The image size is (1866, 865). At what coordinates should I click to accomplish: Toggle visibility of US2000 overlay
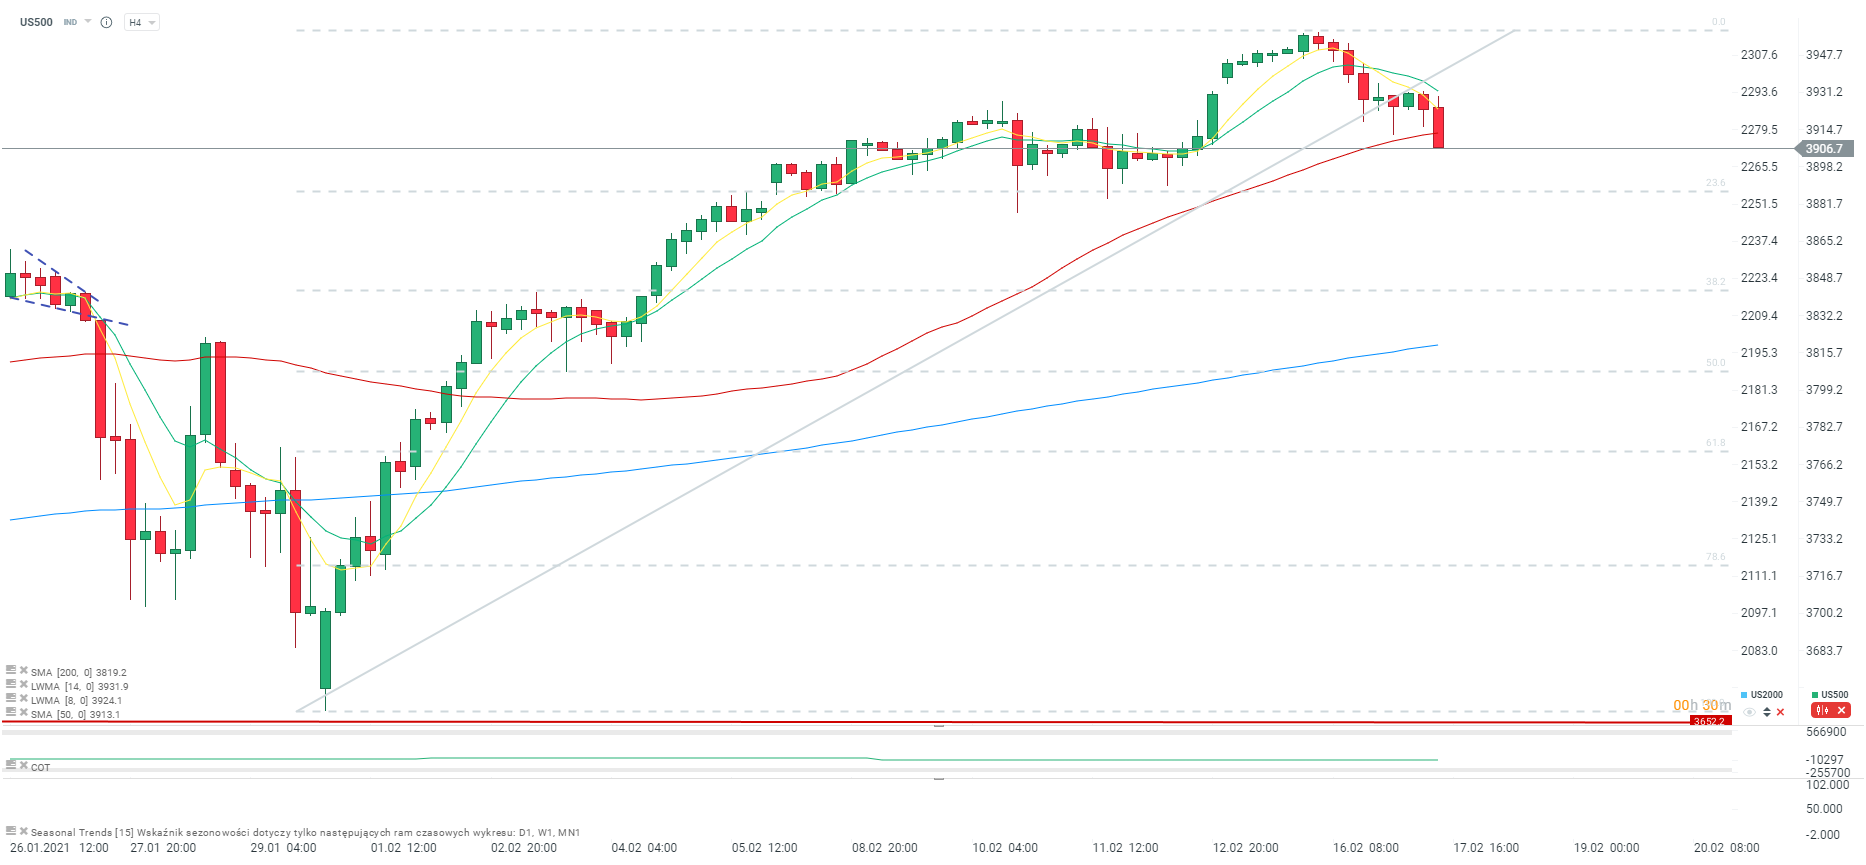pos(1749,712)
